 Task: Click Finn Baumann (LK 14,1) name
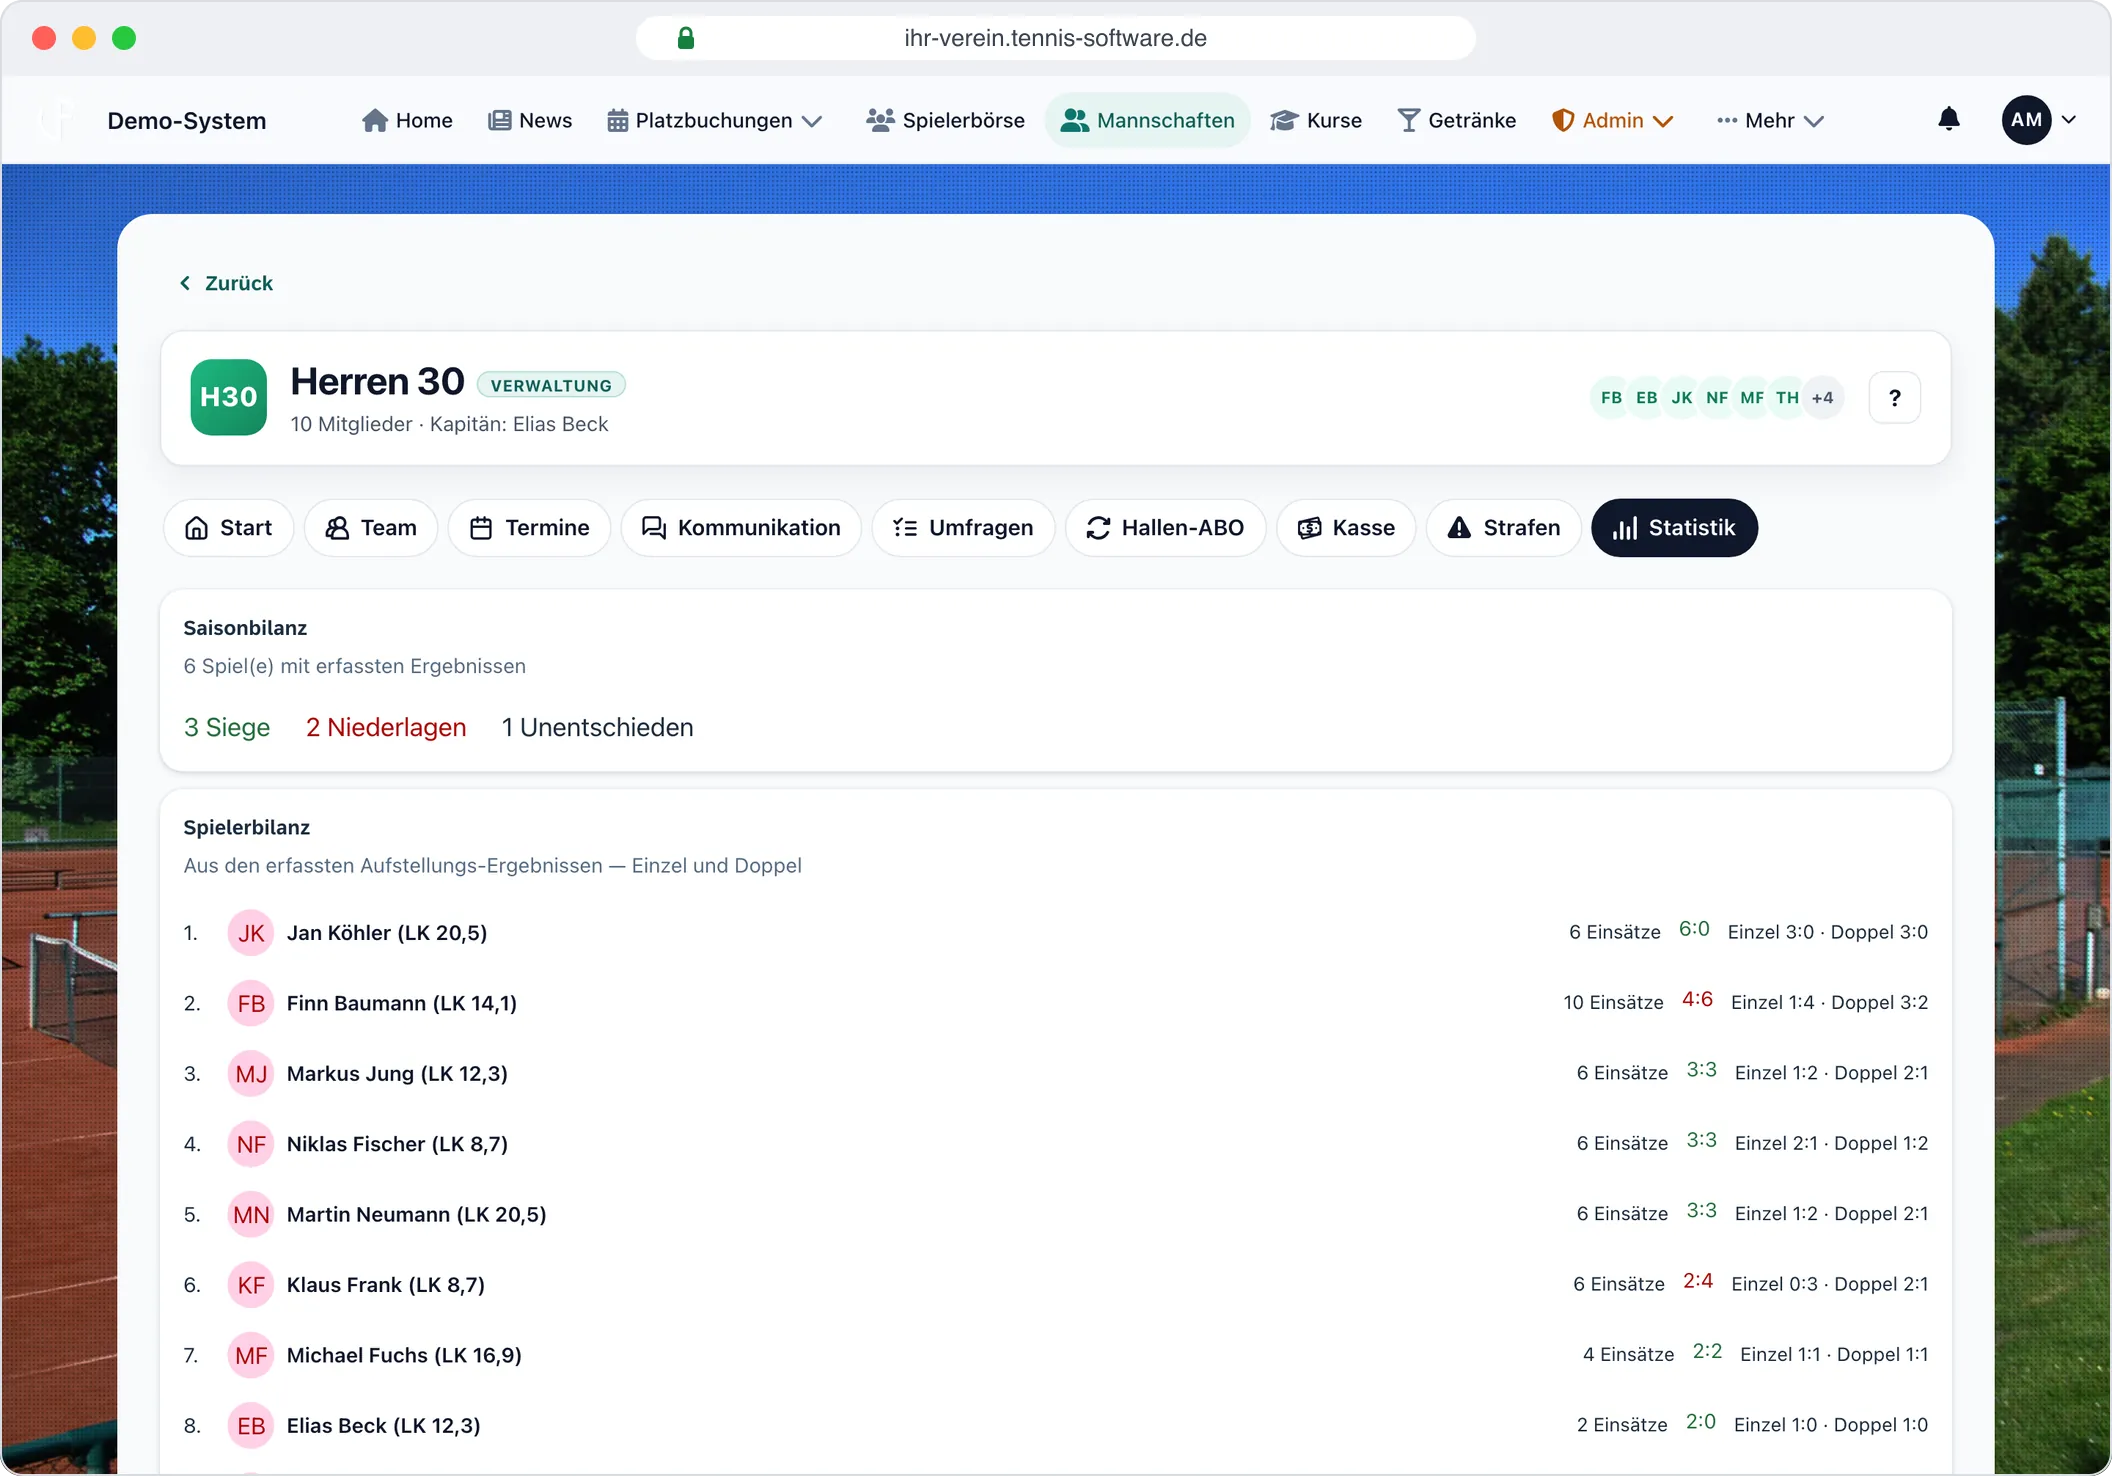pyautogui.click(x=401, y=1003)
